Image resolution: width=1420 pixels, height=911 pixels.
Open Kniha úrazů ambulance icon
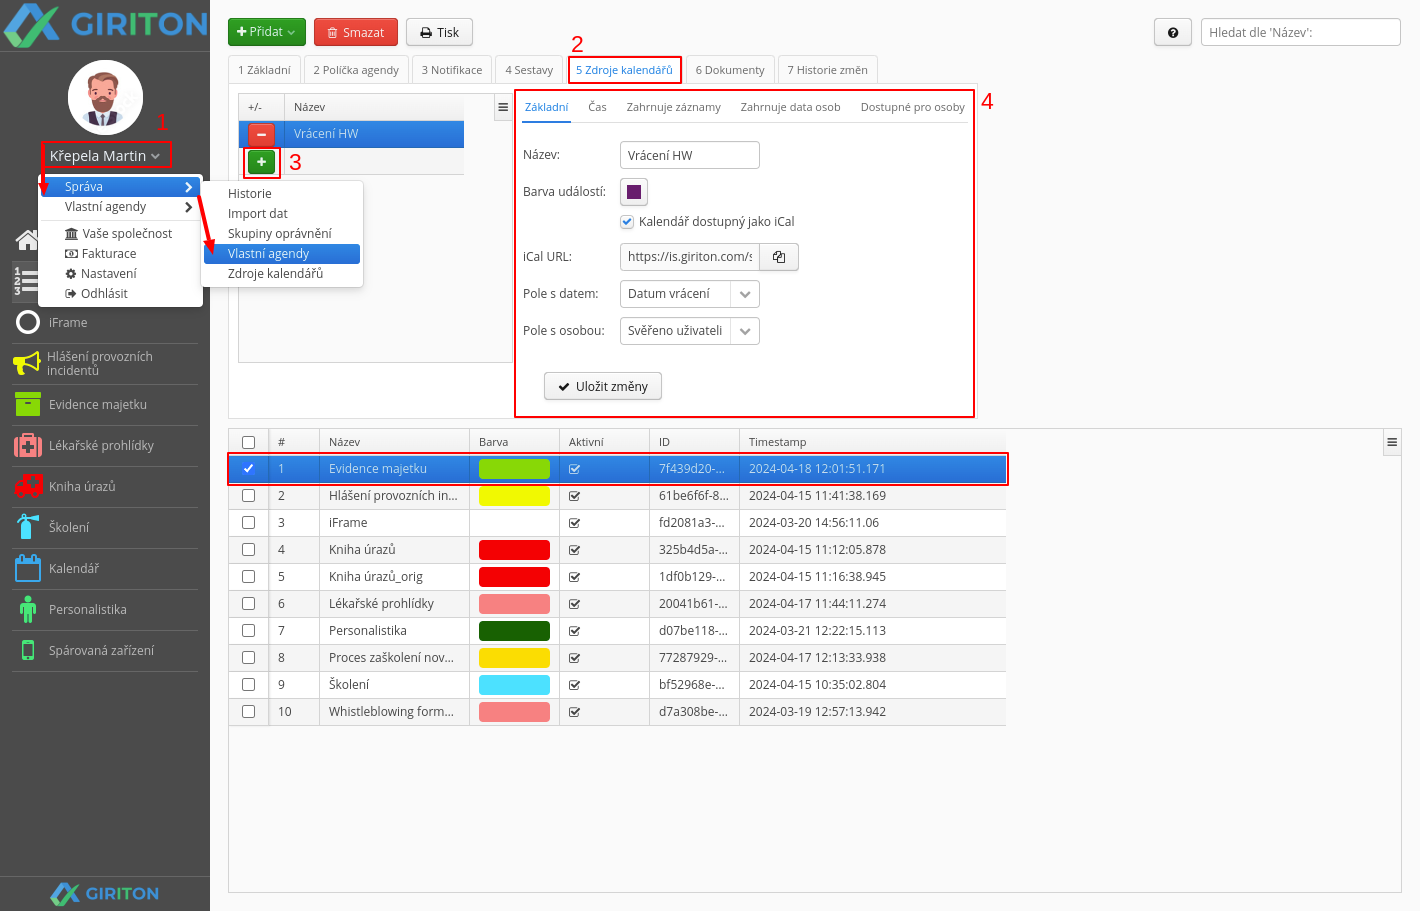pos(28,486)
